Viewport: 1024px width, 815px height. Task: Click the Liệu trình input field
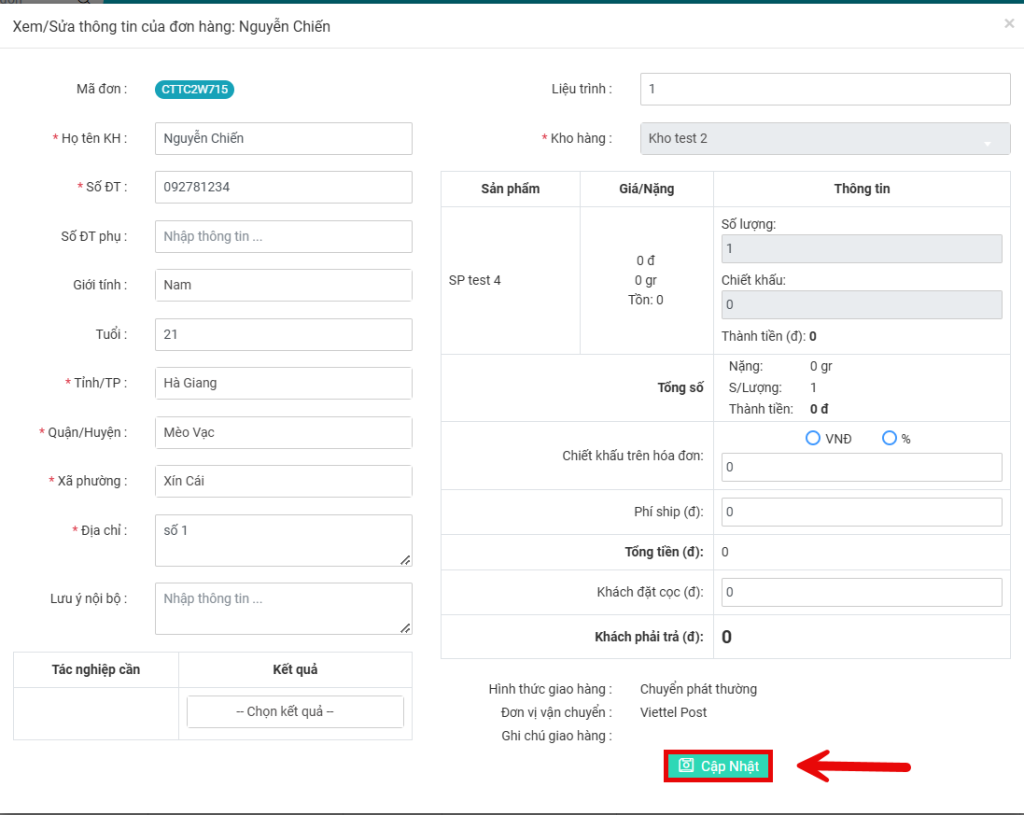(825, 89)
